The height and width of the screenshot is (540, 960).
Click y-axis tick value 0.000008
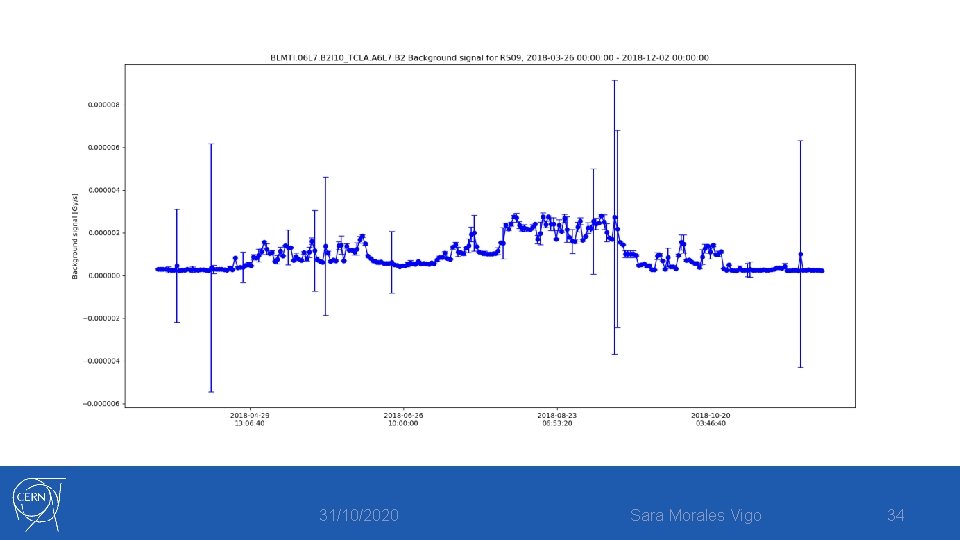(103, 105)
